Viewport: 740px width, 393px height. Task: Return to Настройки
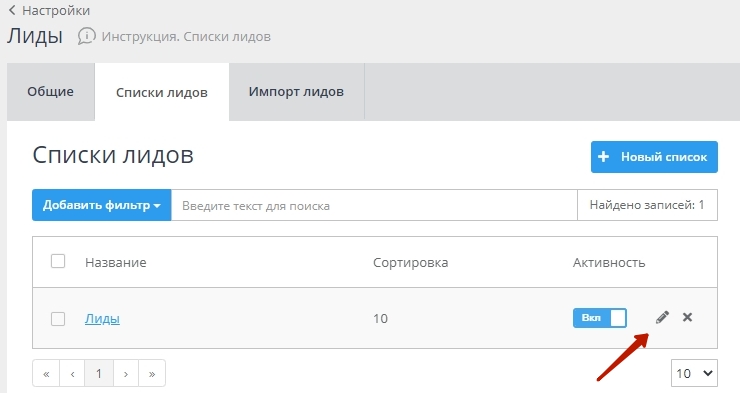(56, 10)
